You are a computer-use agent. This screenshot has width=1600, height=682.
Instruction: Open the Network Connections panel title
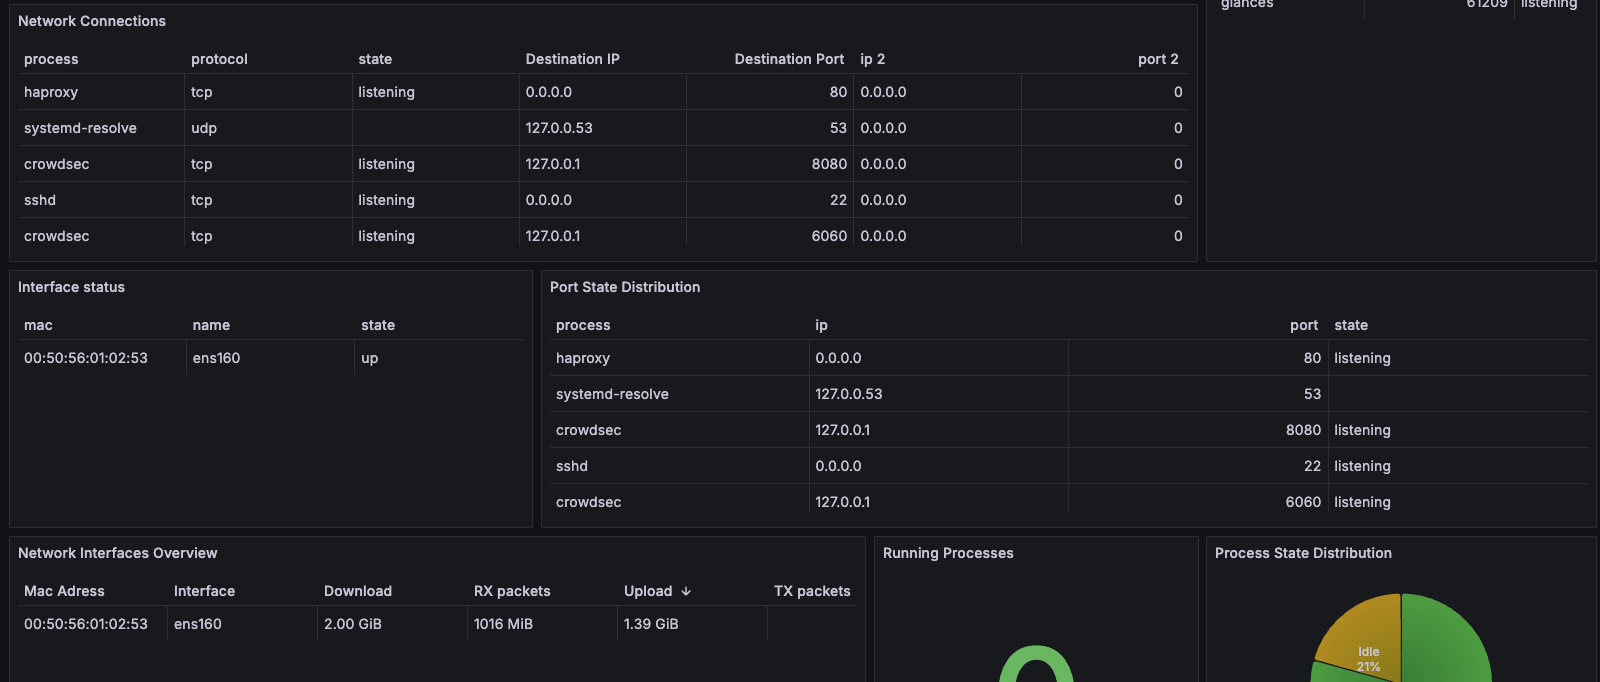click(x=92, y=21)
